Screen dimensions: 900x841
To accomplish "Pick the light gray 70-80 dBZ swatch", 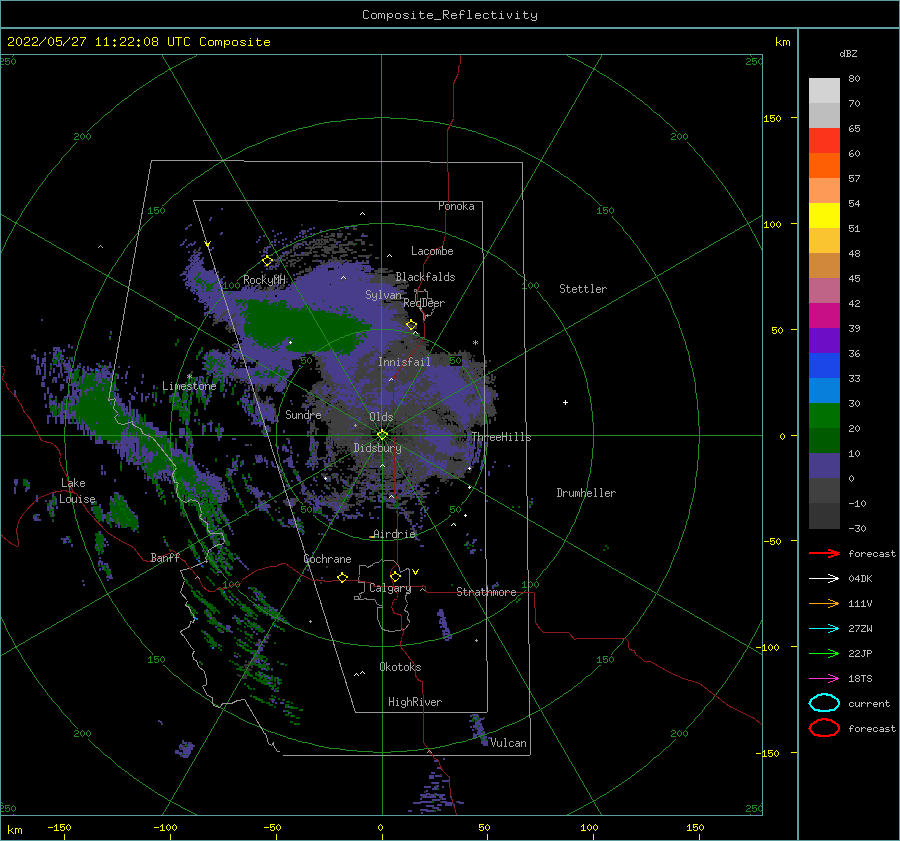I will (824, 91).
